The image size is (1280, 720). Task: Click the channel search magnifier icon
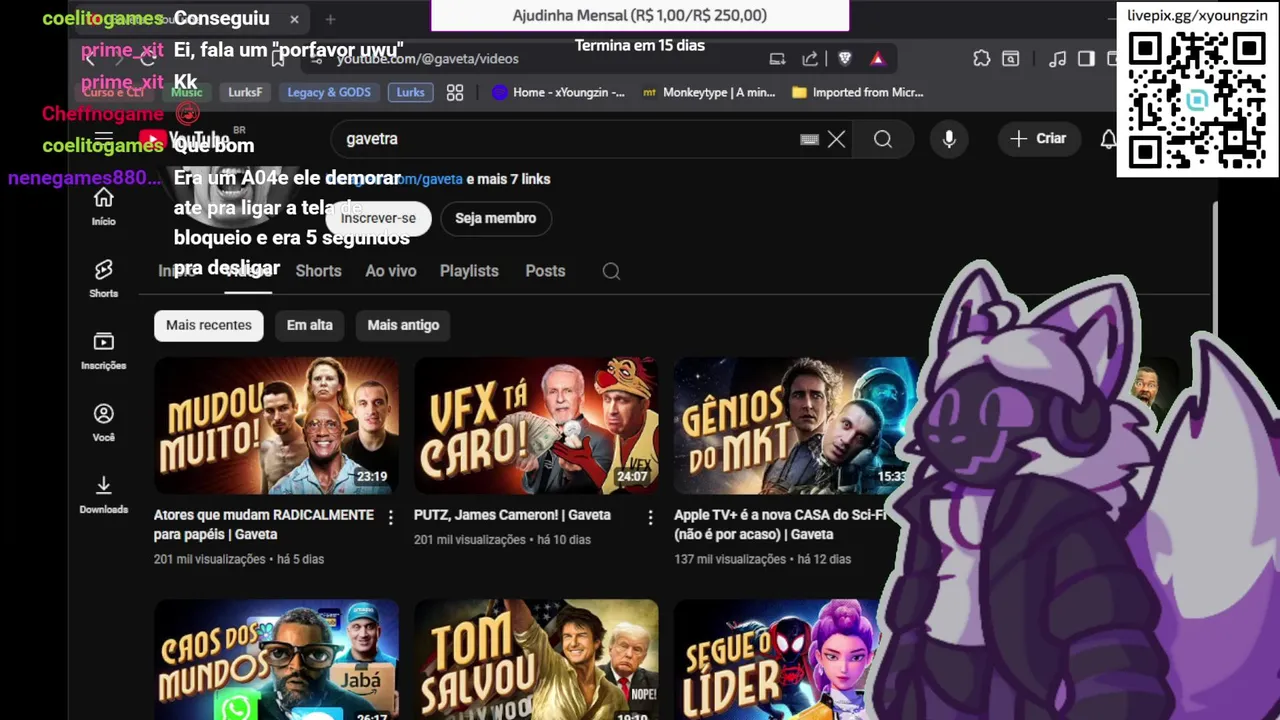pos(611,271)
